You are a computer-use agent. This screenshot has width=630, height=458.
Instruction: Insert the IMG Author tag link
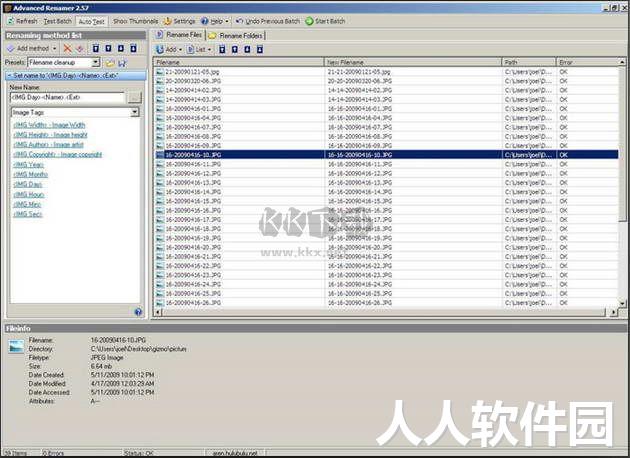[x=48, y=145]
